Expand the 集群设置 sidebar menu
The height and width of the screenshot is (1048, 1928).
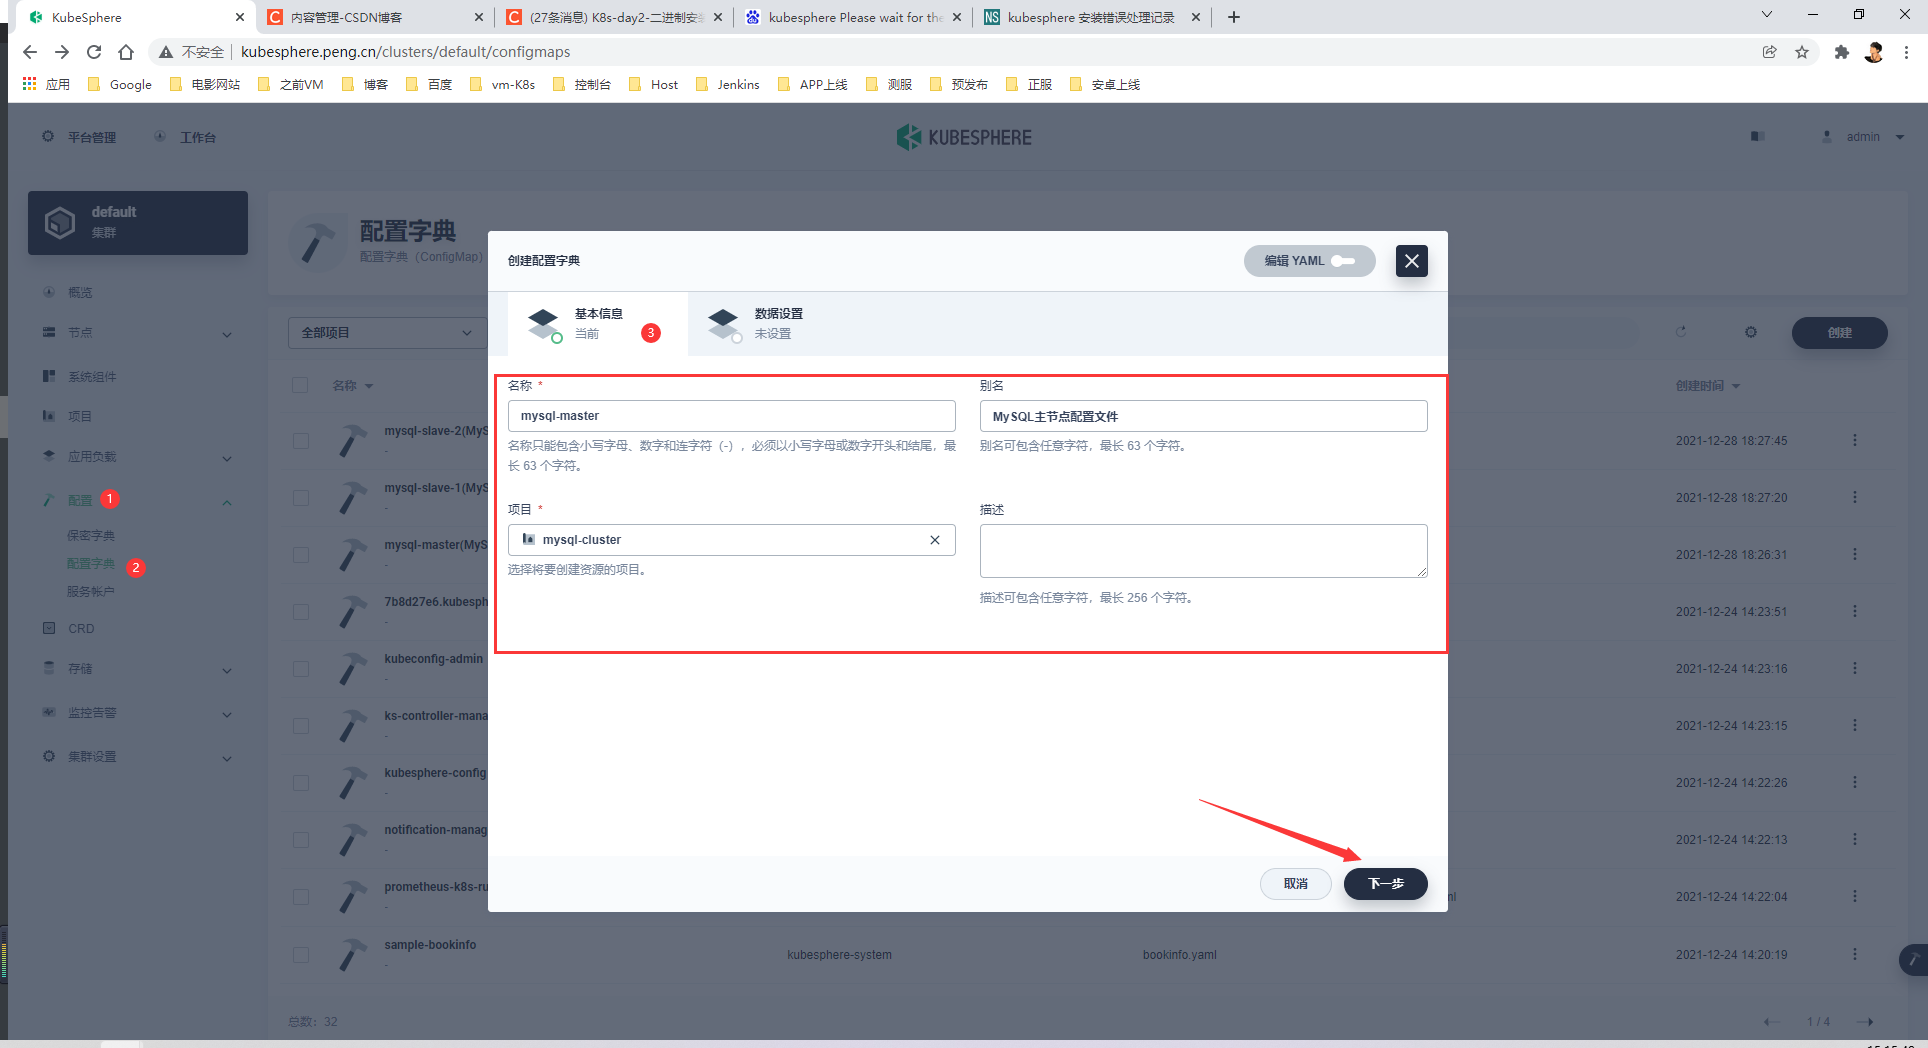[138, 757]
